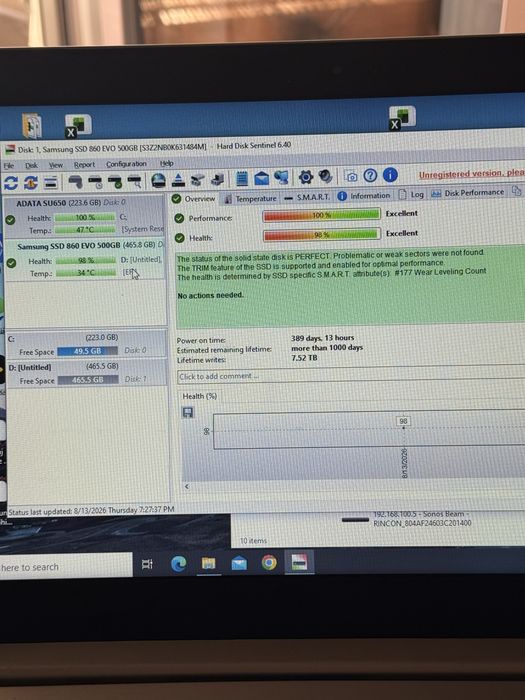Click the settings gear icon in toolbar
The image size is (525, 700).
point(306,177)
